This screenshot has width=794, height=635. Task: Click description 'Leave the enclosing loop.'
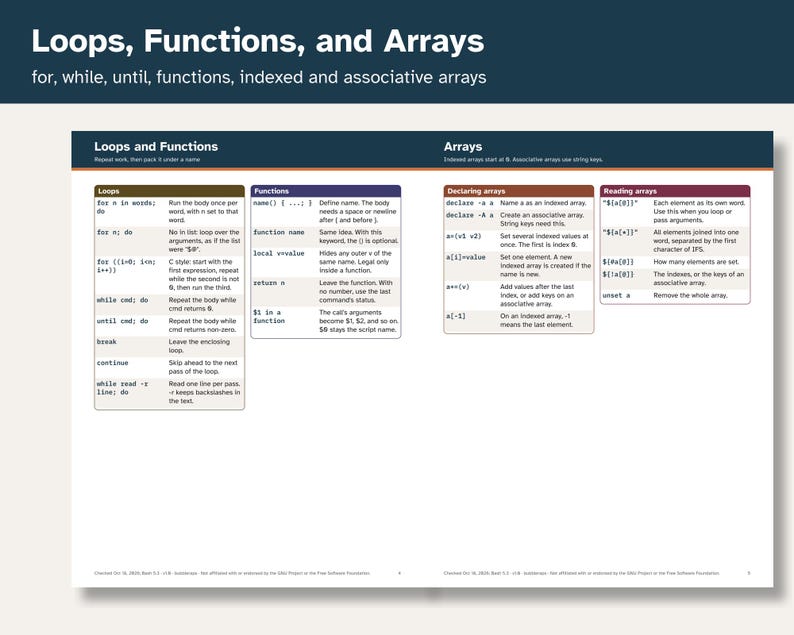pyautogui.click(x=200, y=346)
